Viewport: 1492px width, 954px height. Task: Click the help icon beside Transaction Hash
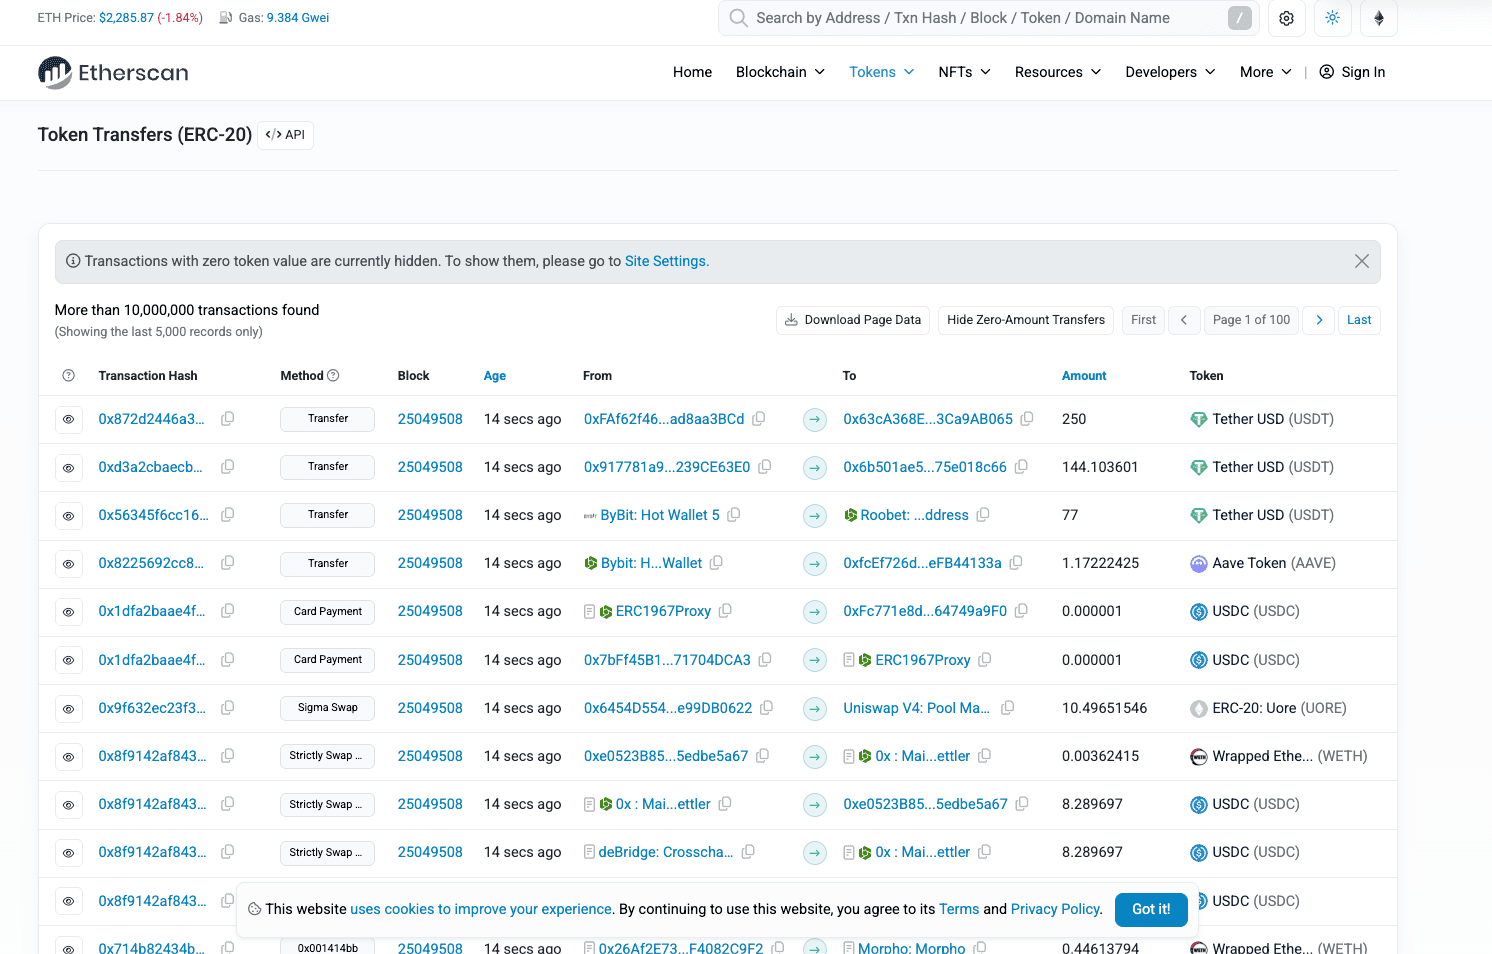point(68,376)
